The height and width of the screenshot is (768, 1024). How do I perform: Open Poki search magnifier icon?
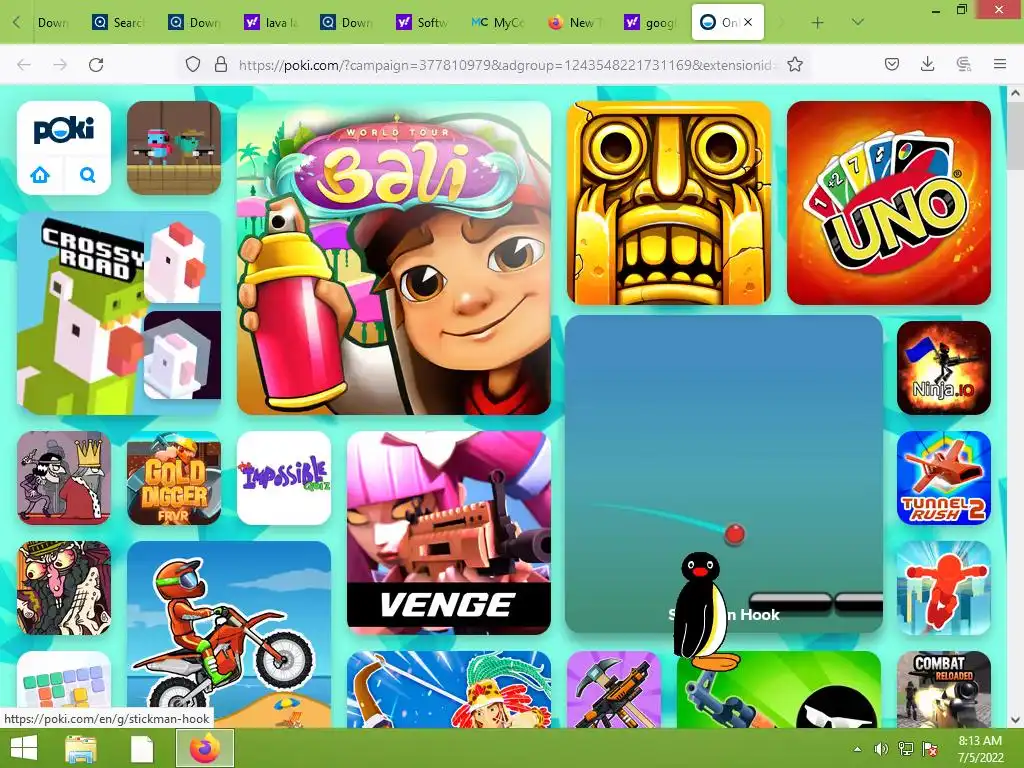coord(88,174)
